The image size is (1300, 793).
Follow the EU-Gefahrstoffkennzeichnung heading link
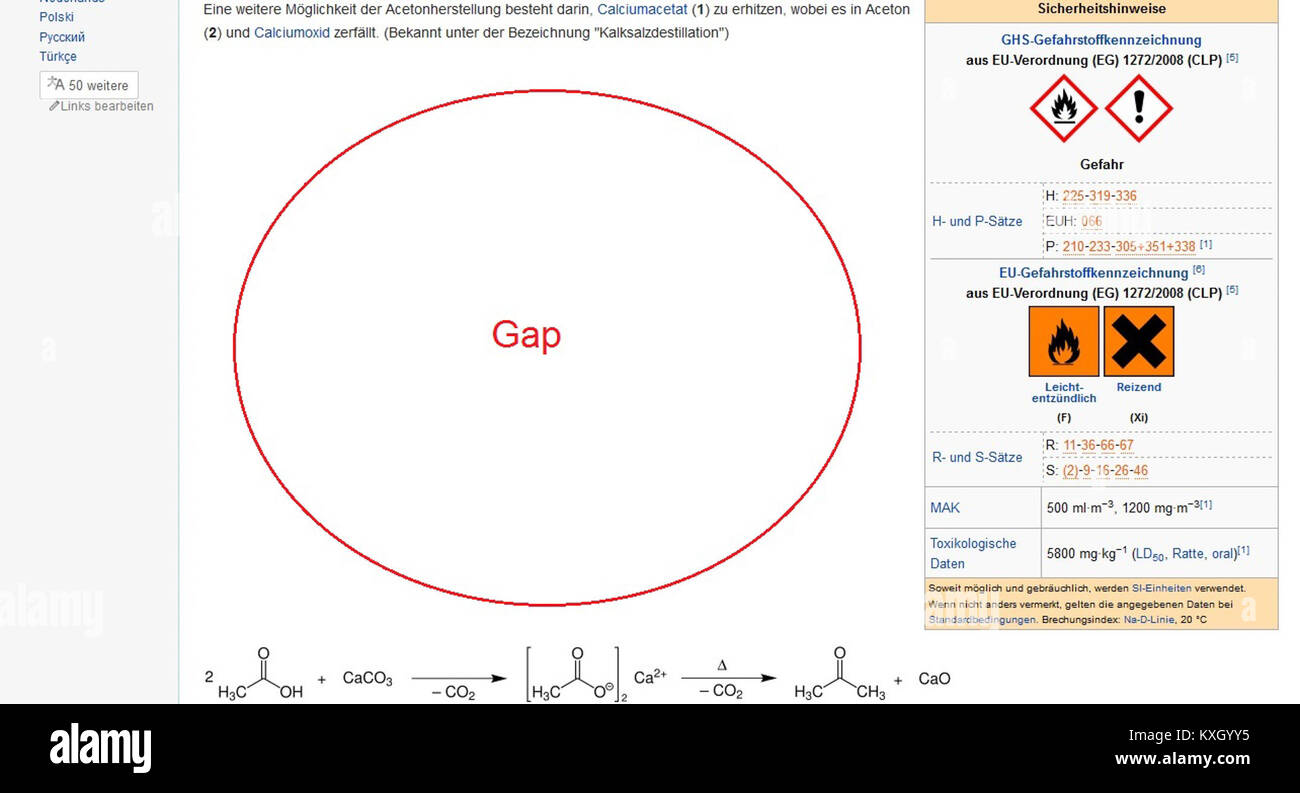pos(1093,273)
